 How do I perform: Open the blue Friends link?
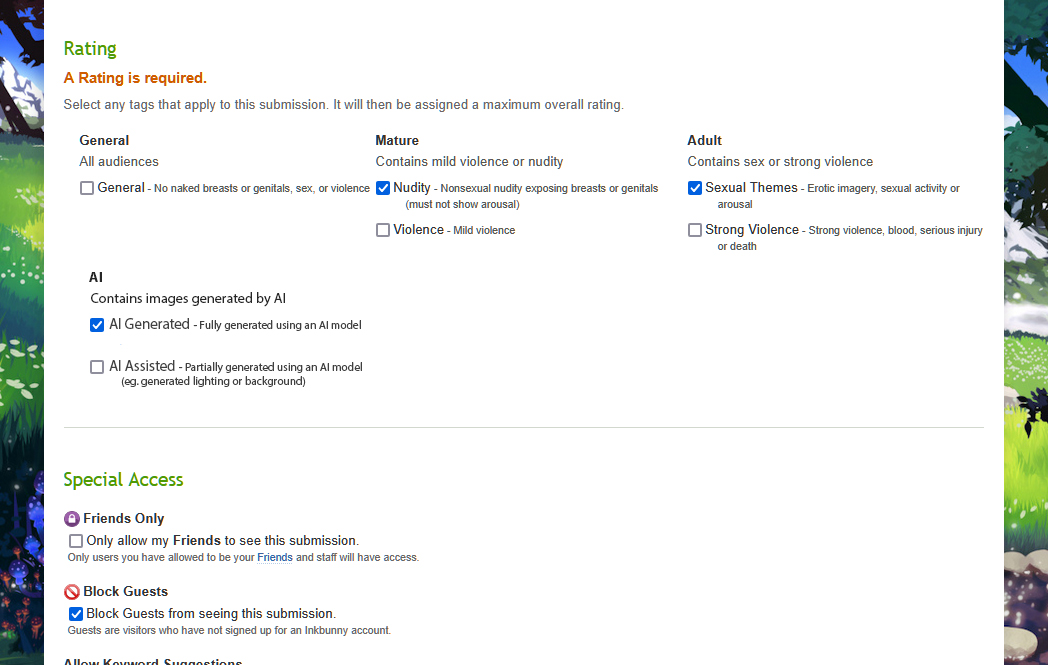pyautogui.click(x=275, y=557)
